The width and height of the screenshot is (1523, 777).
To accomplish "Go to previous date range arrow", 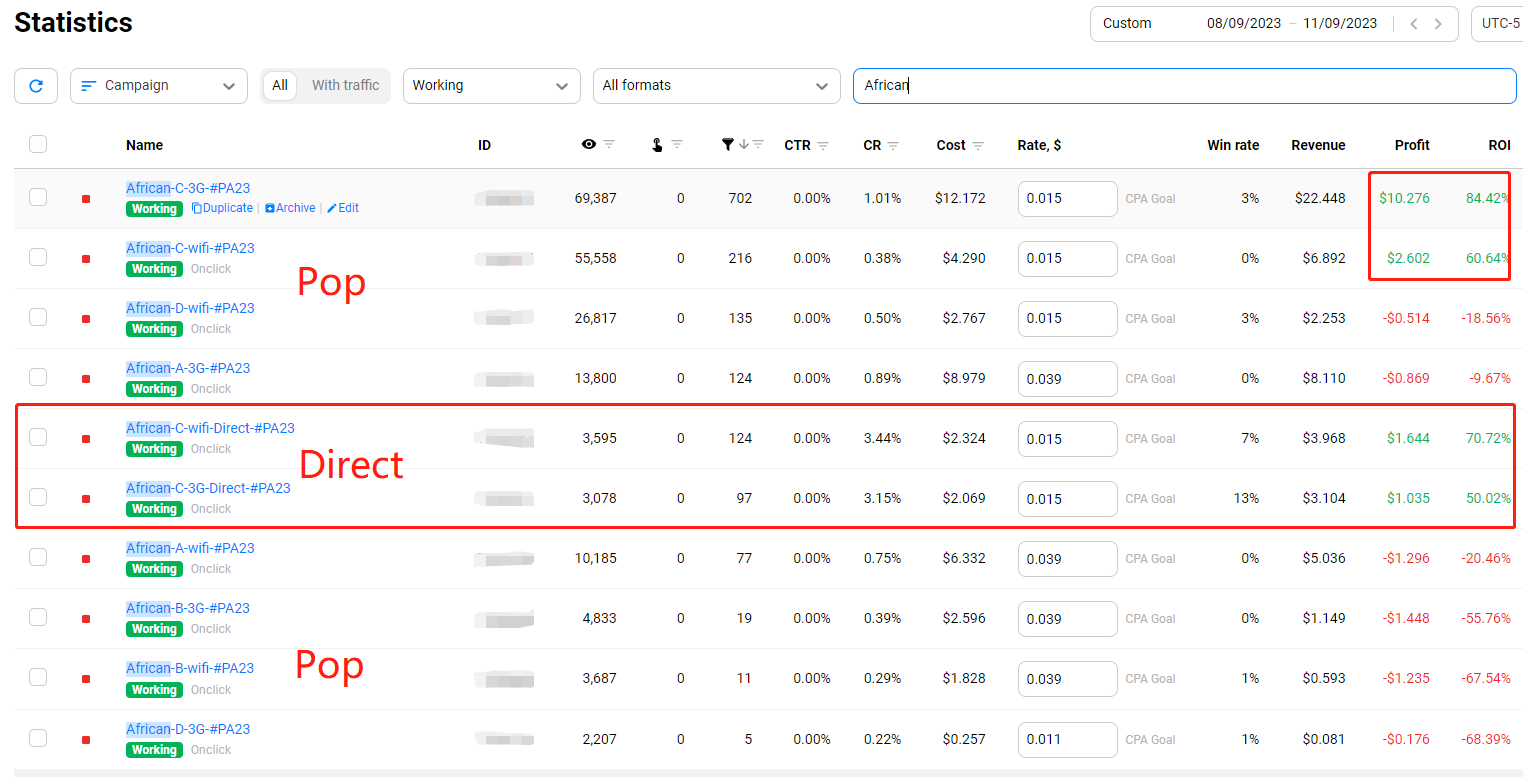I will (1414, 24).
